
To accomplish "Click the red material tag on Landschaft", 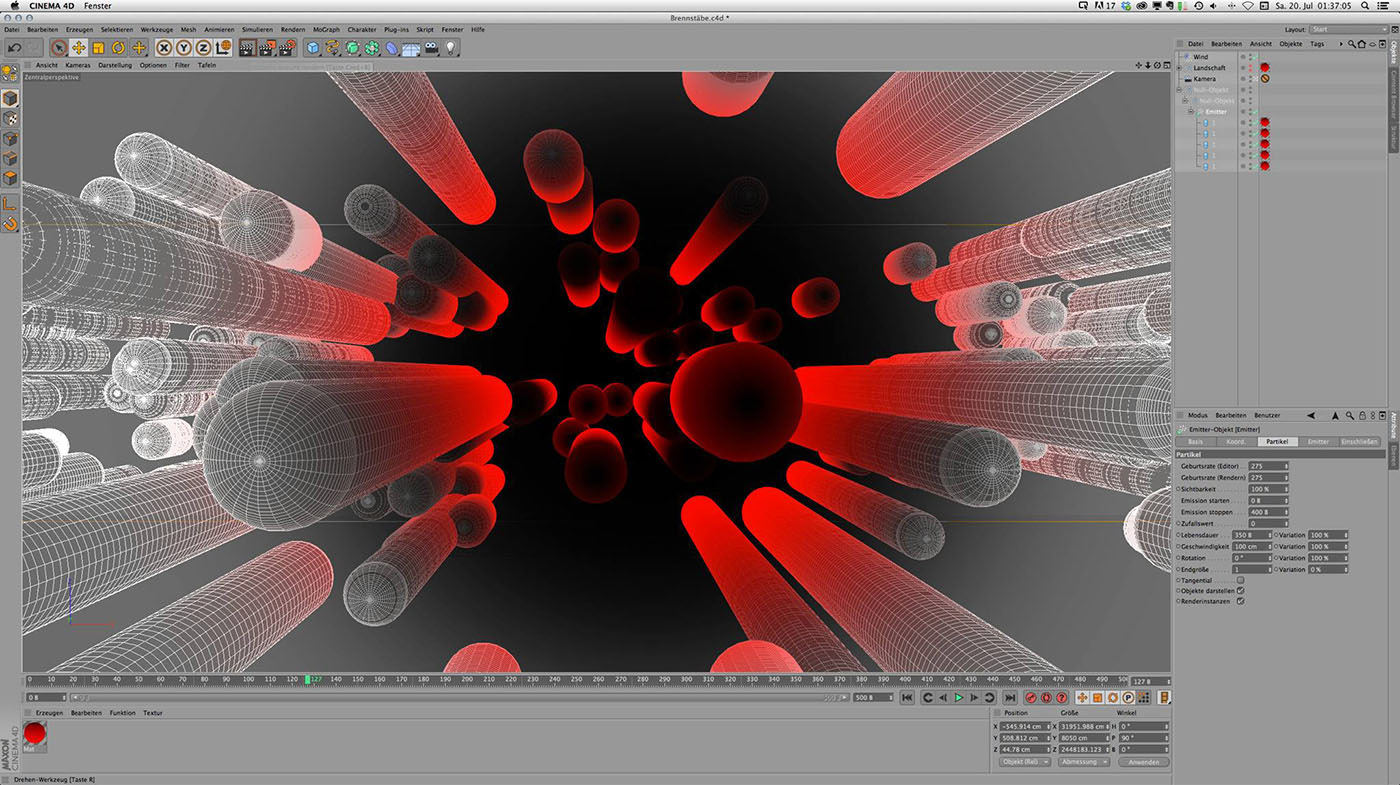I will 1264,68.
